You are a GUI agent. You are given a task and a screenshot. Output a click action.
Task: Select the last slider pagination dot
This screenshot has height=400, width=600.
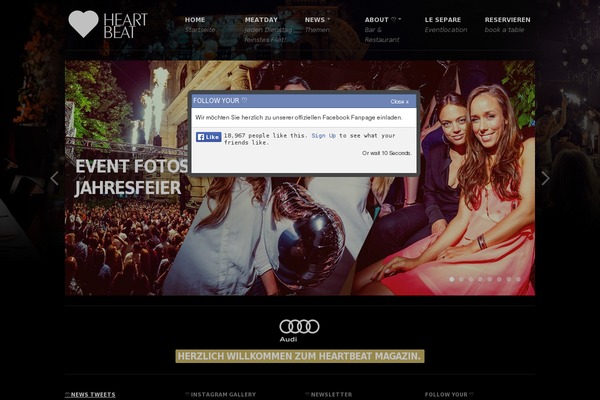pyautogui.click(x=518, y=279)
